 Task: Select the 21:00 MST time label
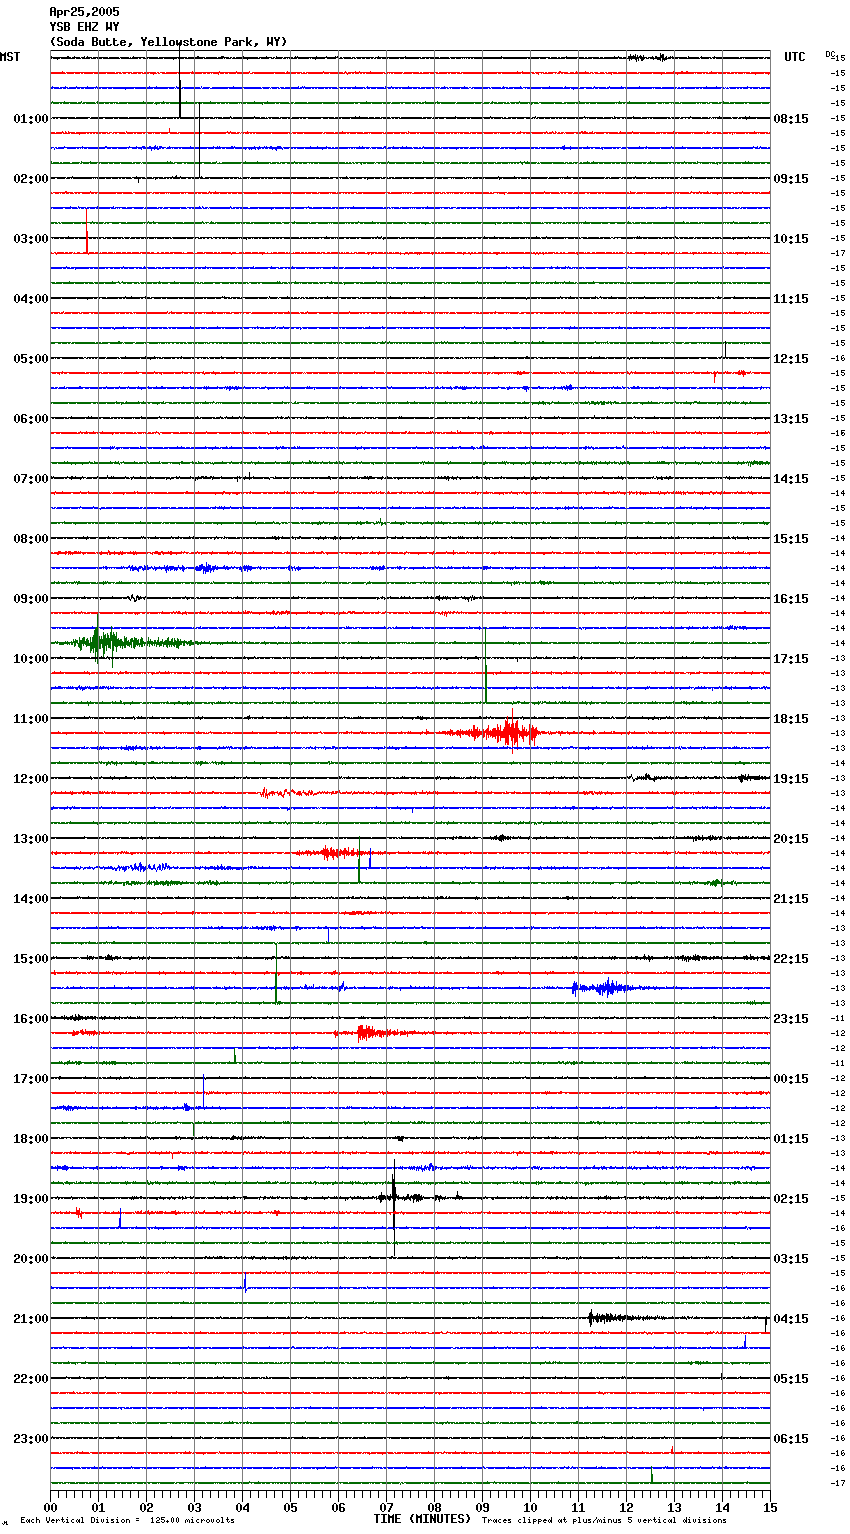pos(31,1318)
